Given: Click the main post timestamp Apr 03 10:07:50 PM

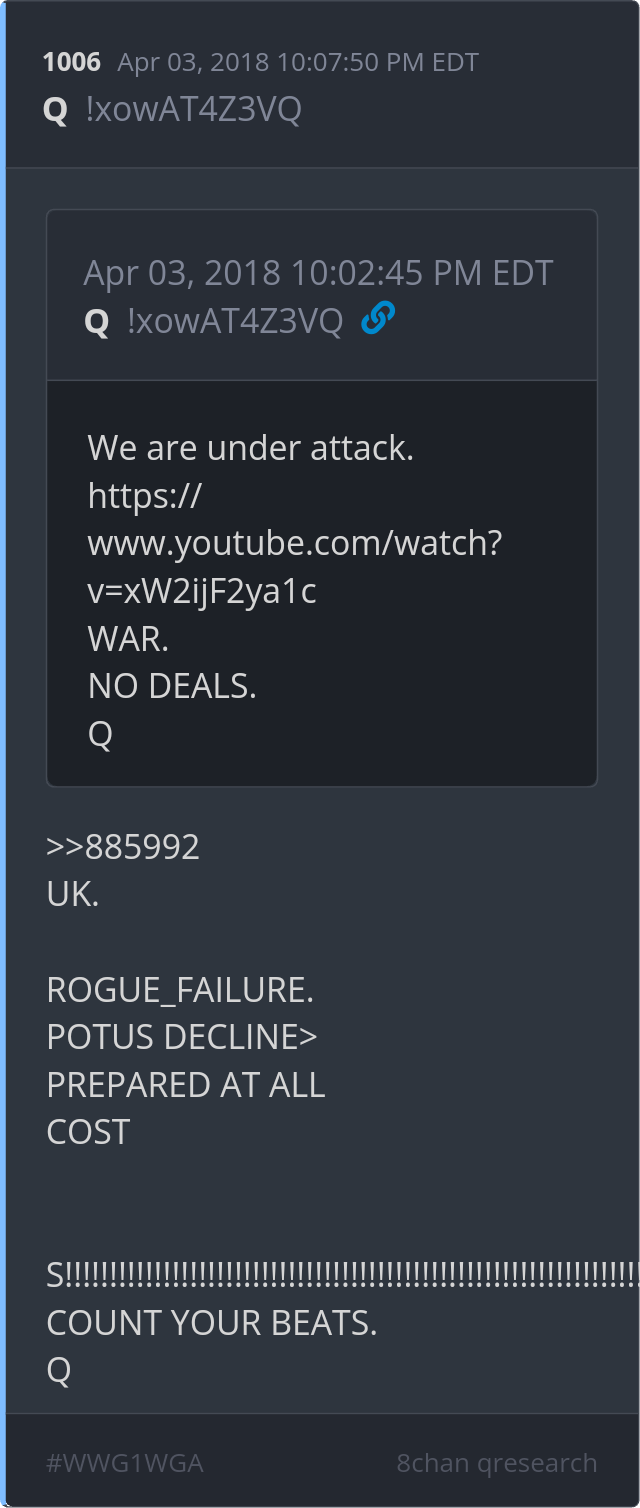Looking at the screenshot, I should pyautogui.click(x=298, y=62).
